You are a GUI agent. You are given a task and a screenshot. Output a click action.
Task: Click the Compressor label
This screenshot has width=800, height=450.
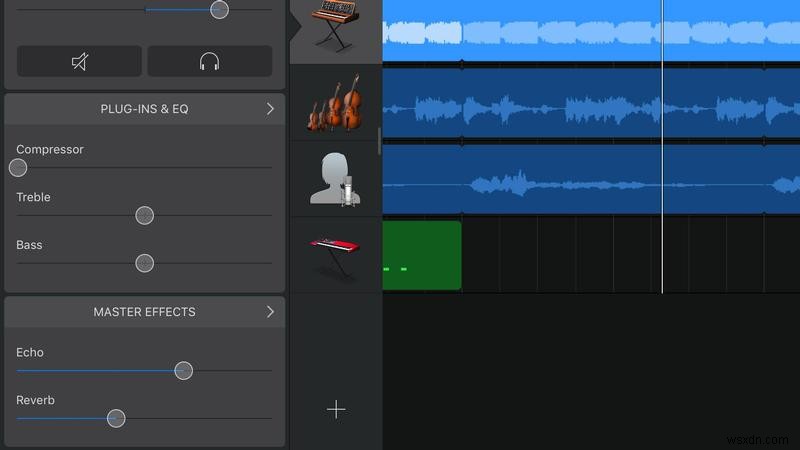(50, 149)
